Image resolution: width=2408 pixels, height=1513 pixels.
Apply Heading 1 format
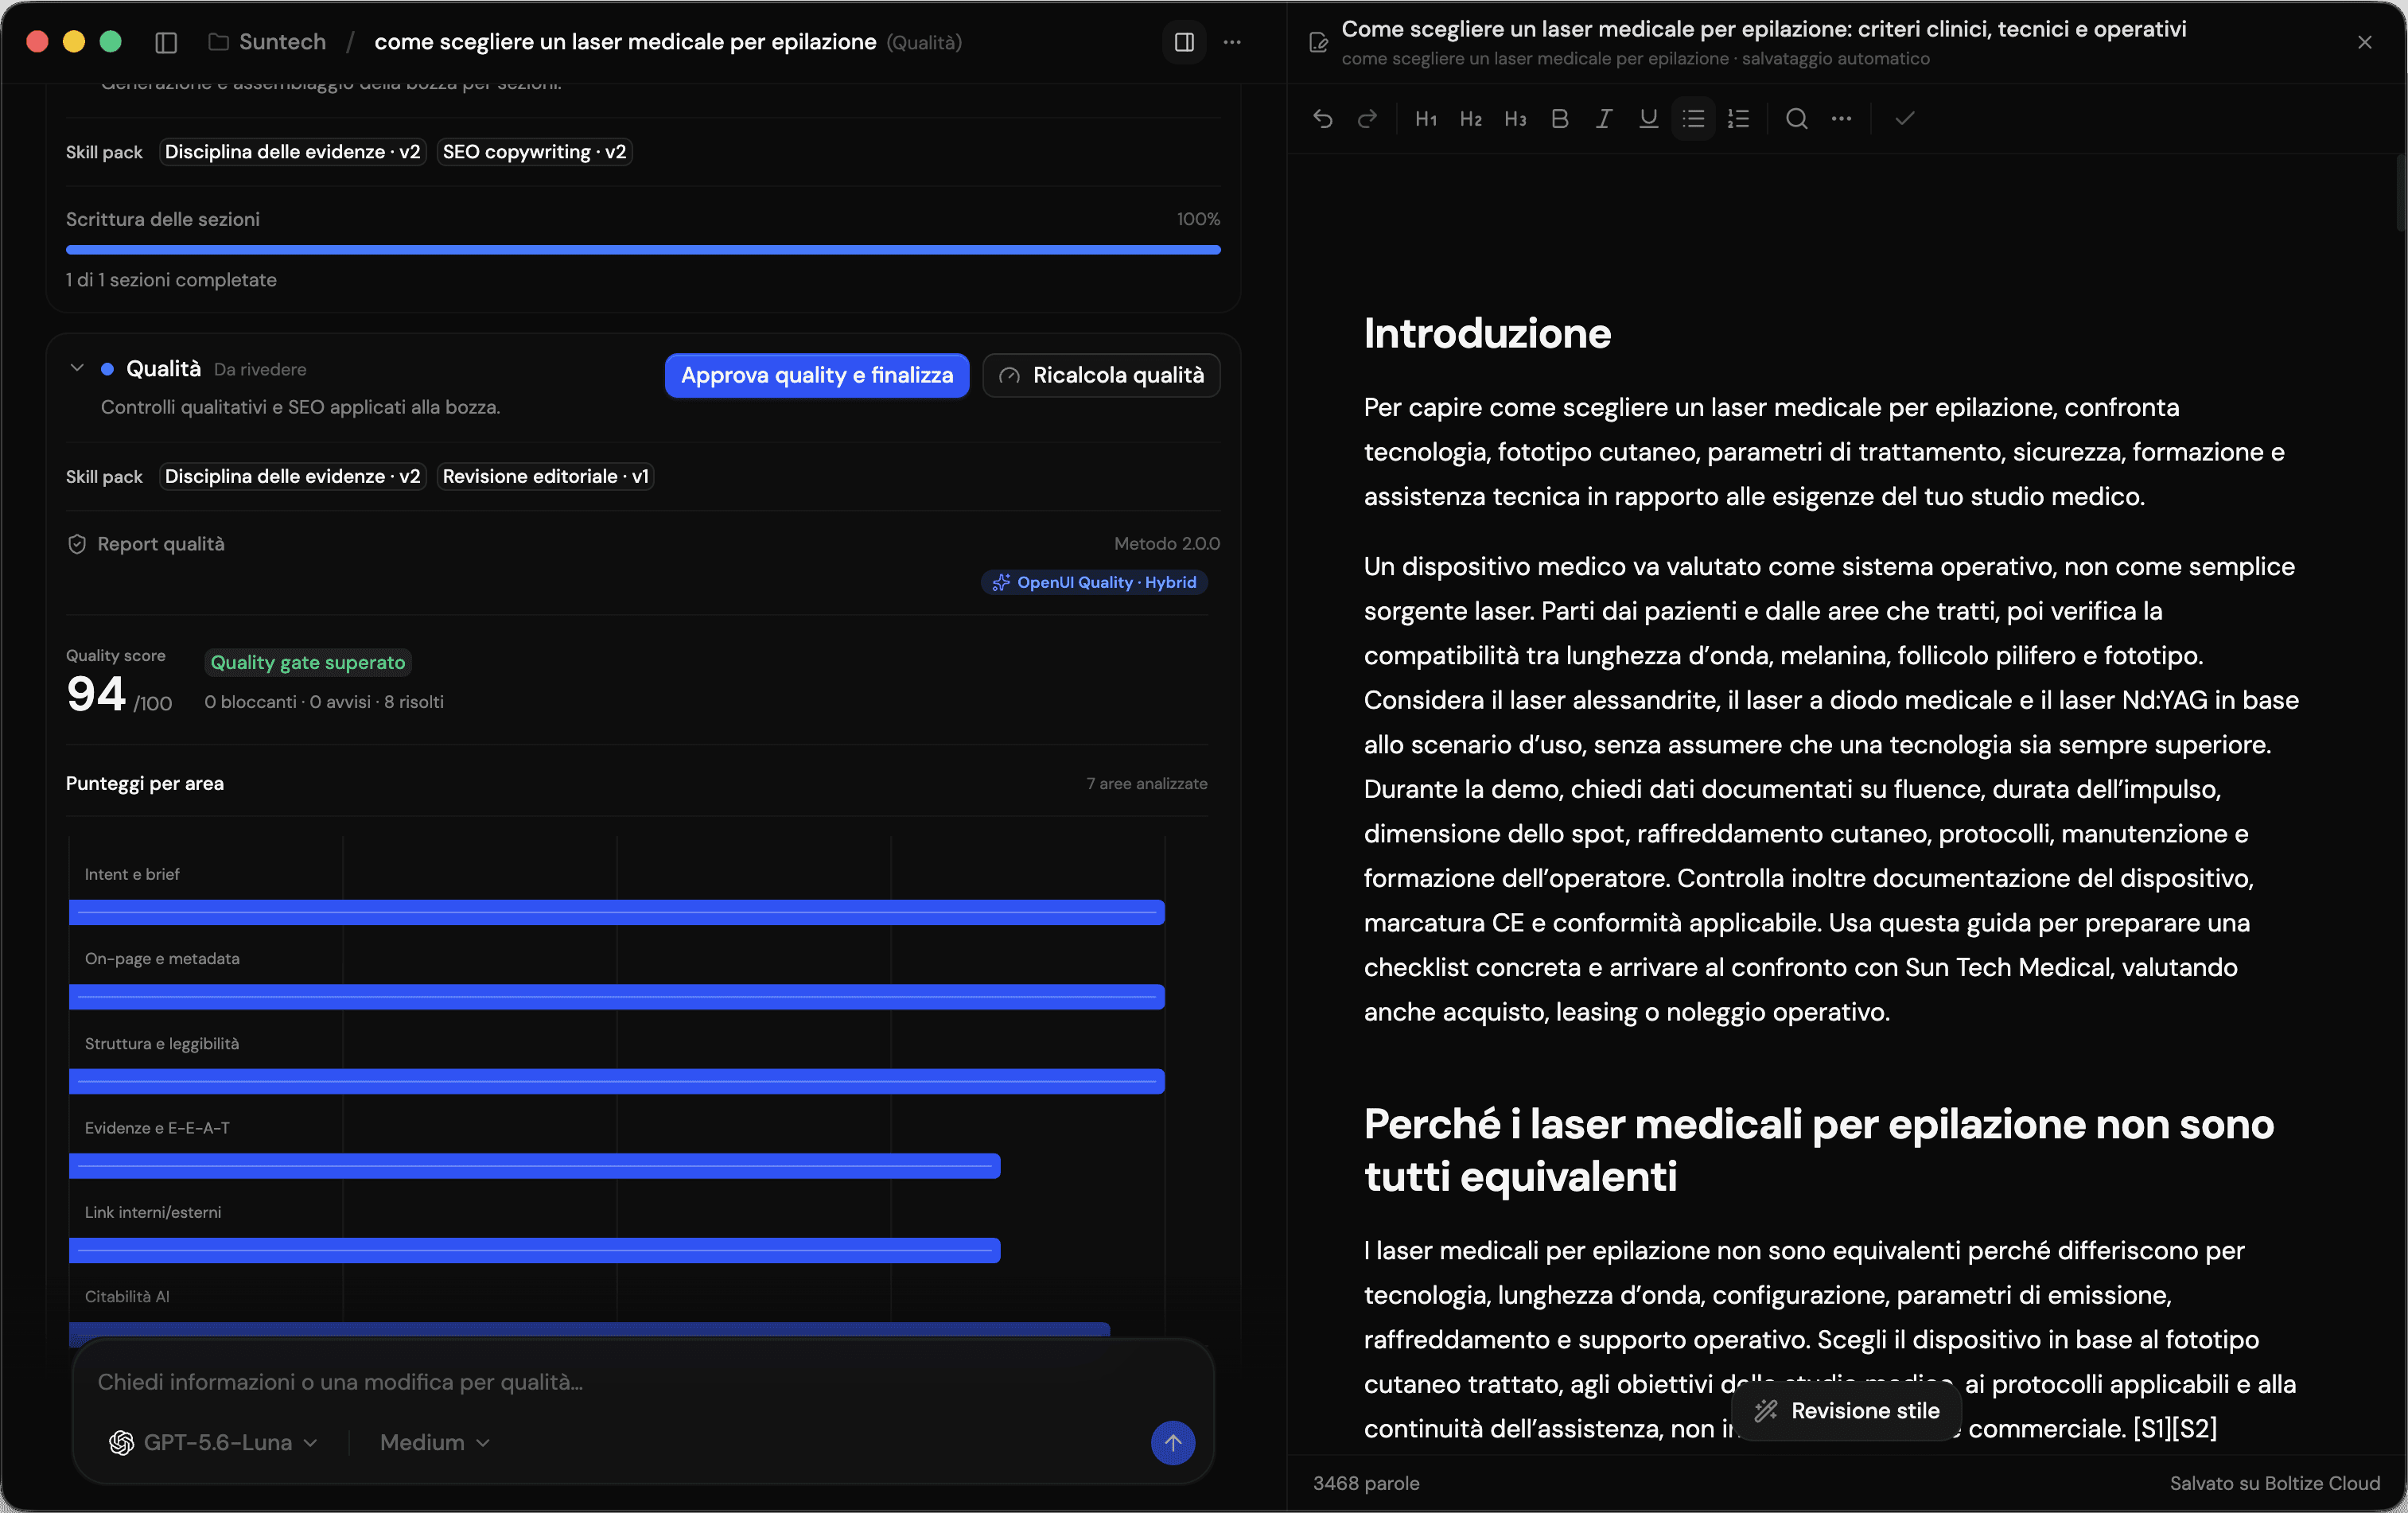[1426, 119]
